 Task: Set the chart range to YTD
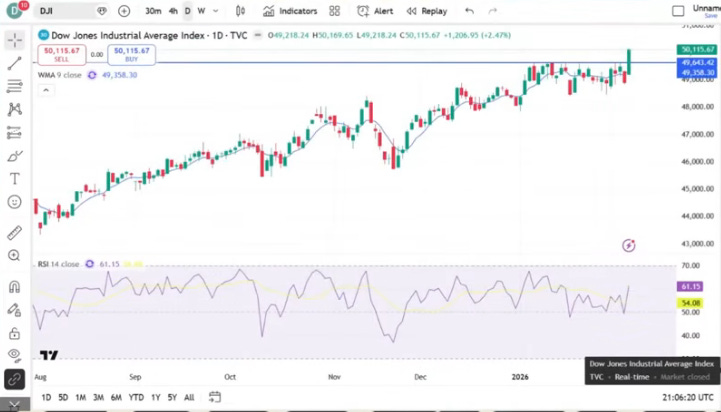[136, 397]
